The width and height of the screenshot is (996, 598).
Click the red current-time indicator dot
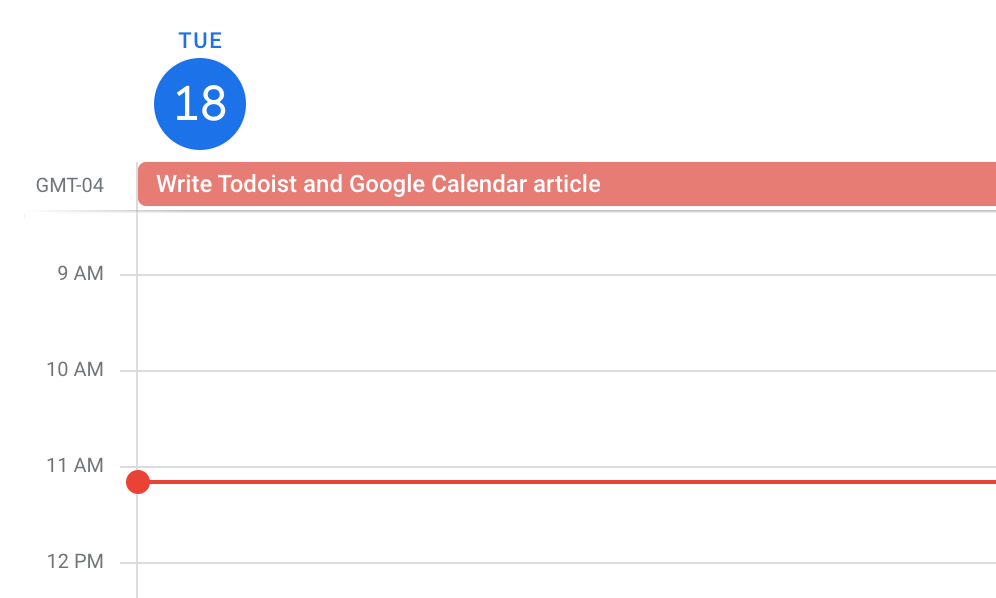(x=138, y=482)
